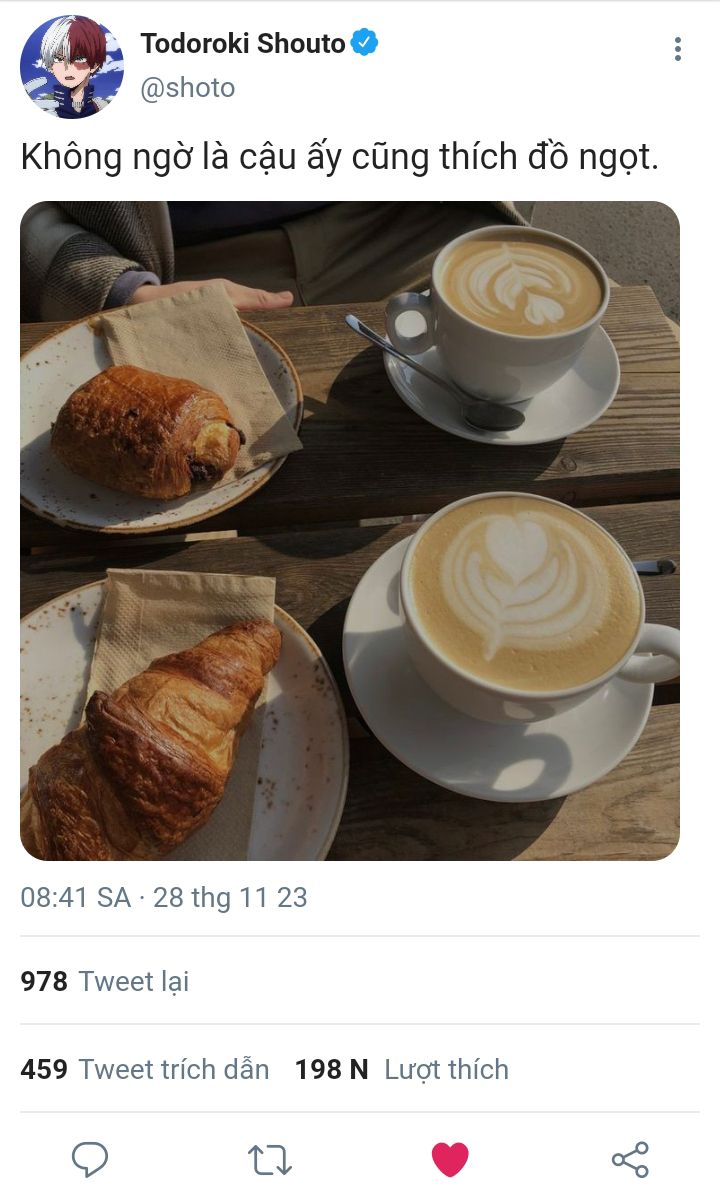This screenshot has width=720, height=1195.
Task: Tap the 28 thg 11 23 date
Action: 230,897
